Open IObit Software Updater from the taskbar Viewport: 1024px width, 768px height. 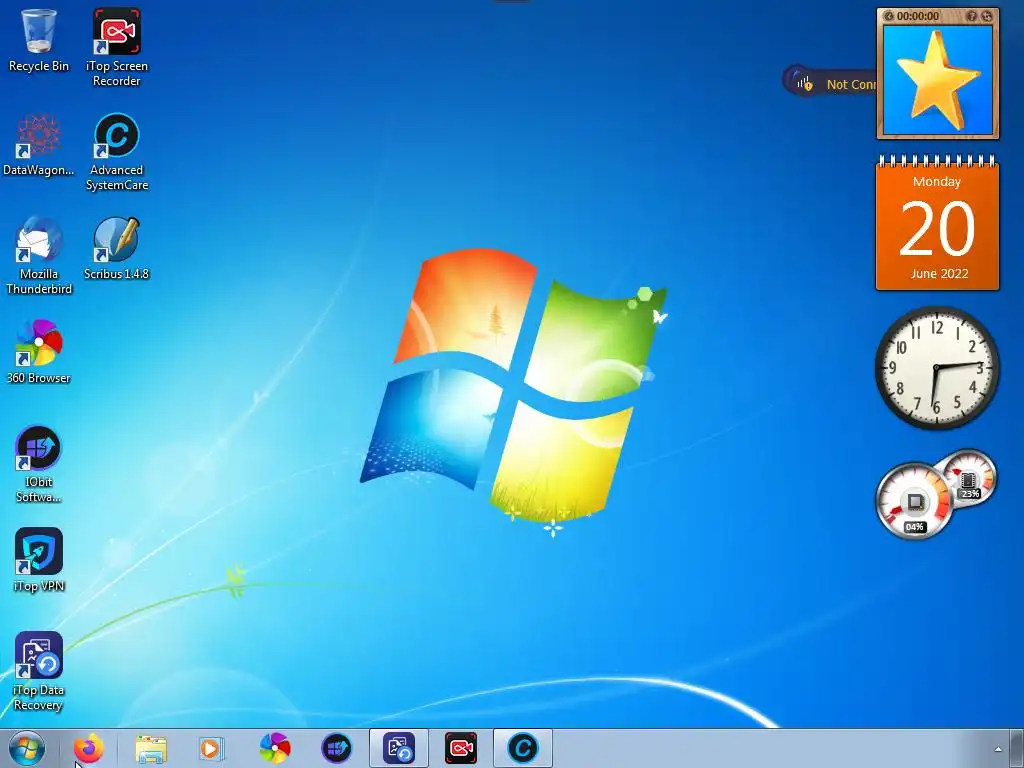(337, 748)
